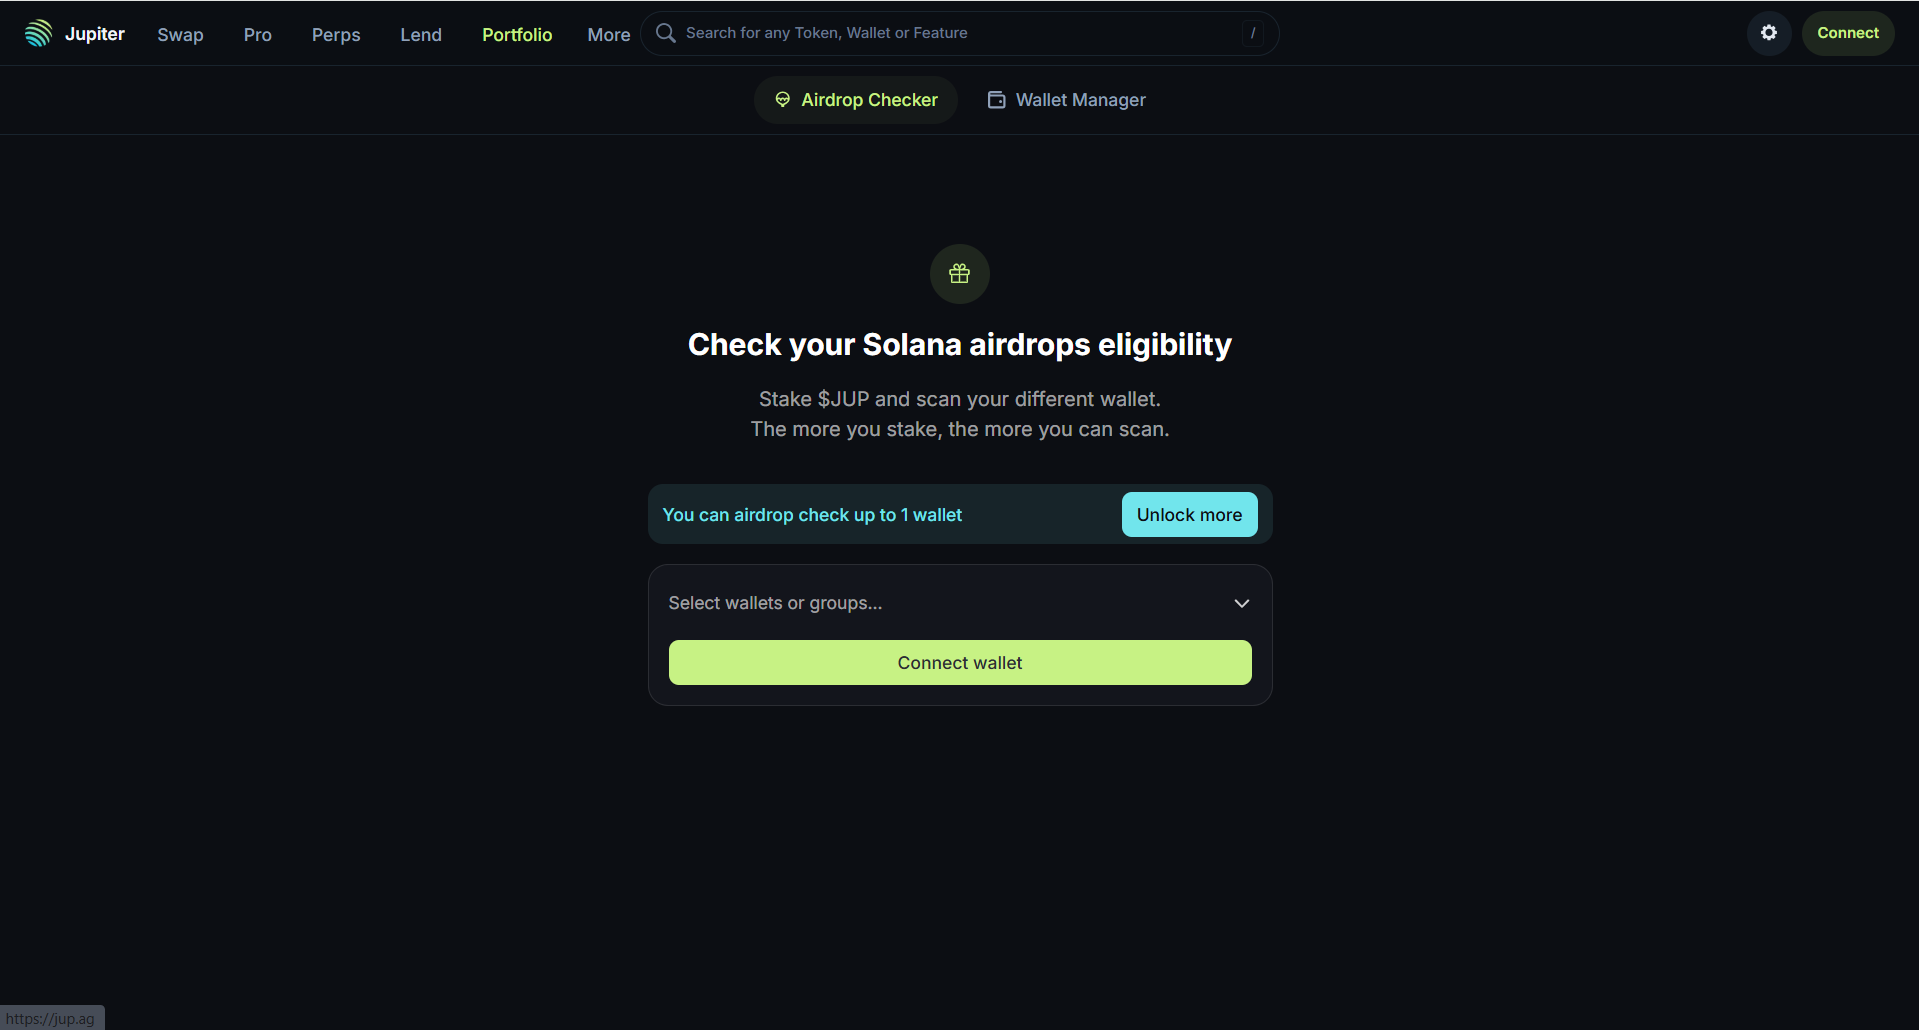1919x1030 pixels.
Task: Click the slash shortcut badge in search bar
Action: [x=1253, y=33]
